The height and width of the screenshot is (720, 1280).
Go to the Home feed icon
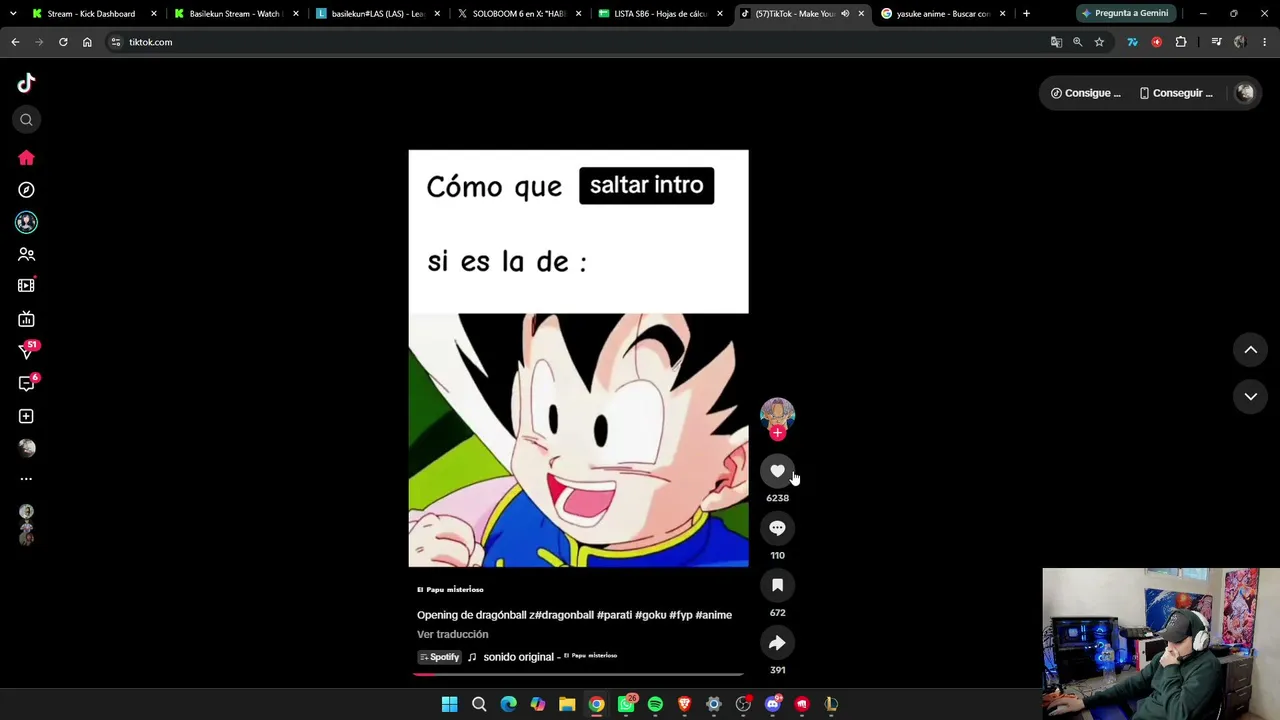tap(26, 157)
